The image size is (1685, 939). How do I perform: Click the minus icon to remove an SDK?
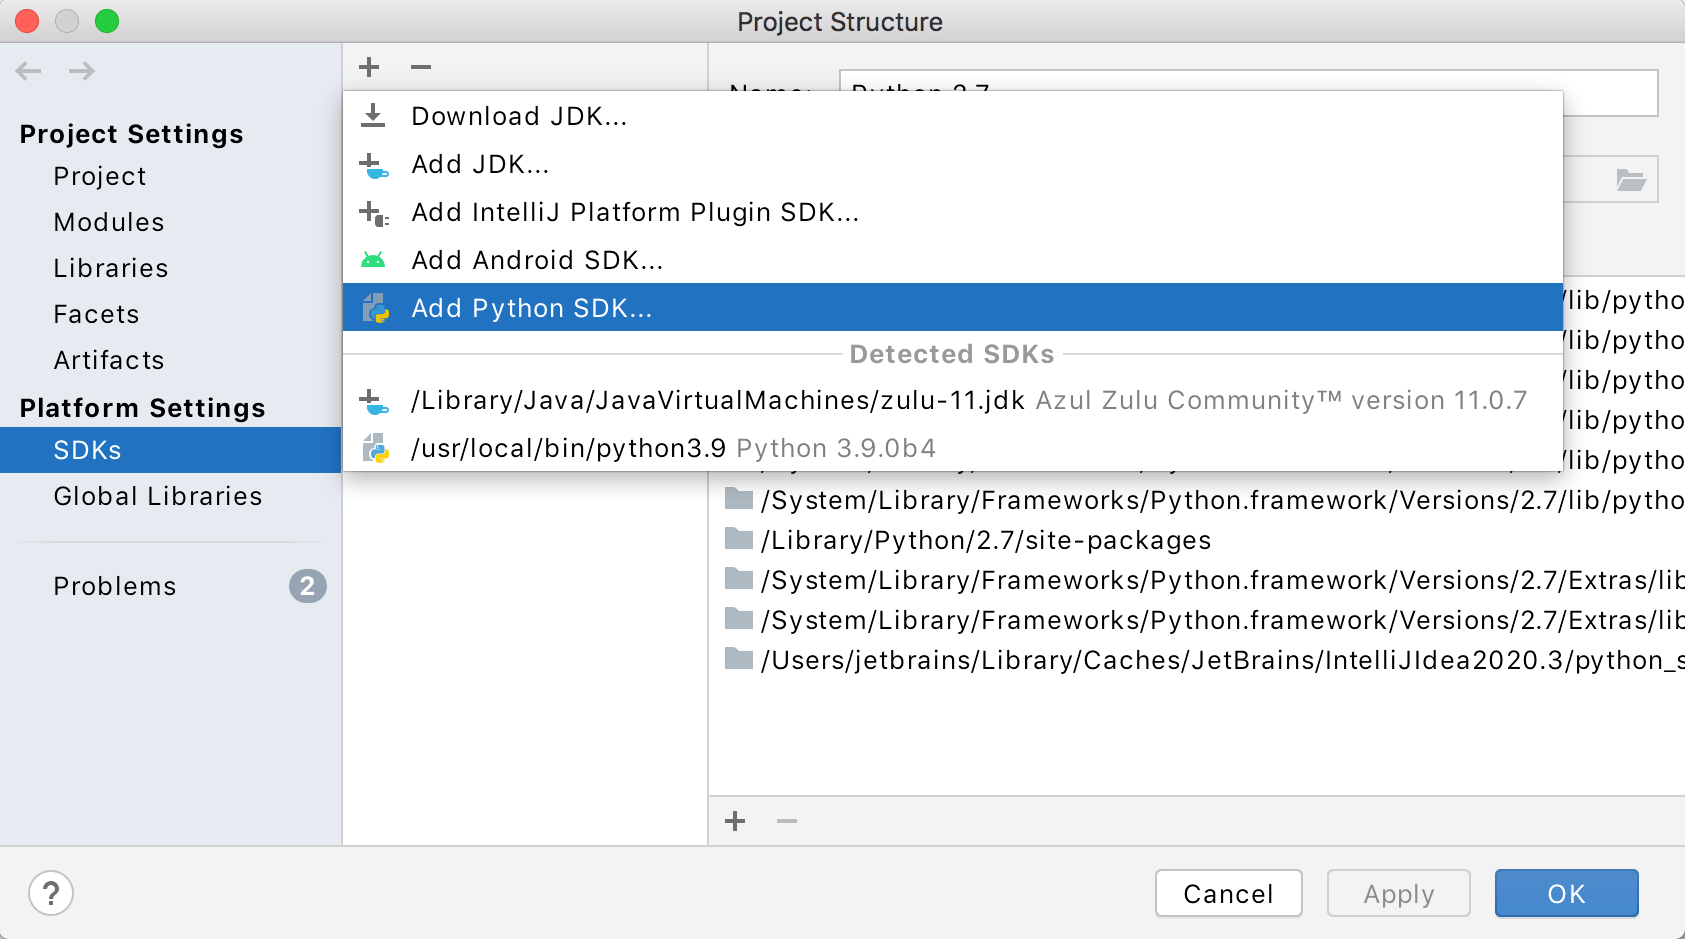(x=420, y=66)
